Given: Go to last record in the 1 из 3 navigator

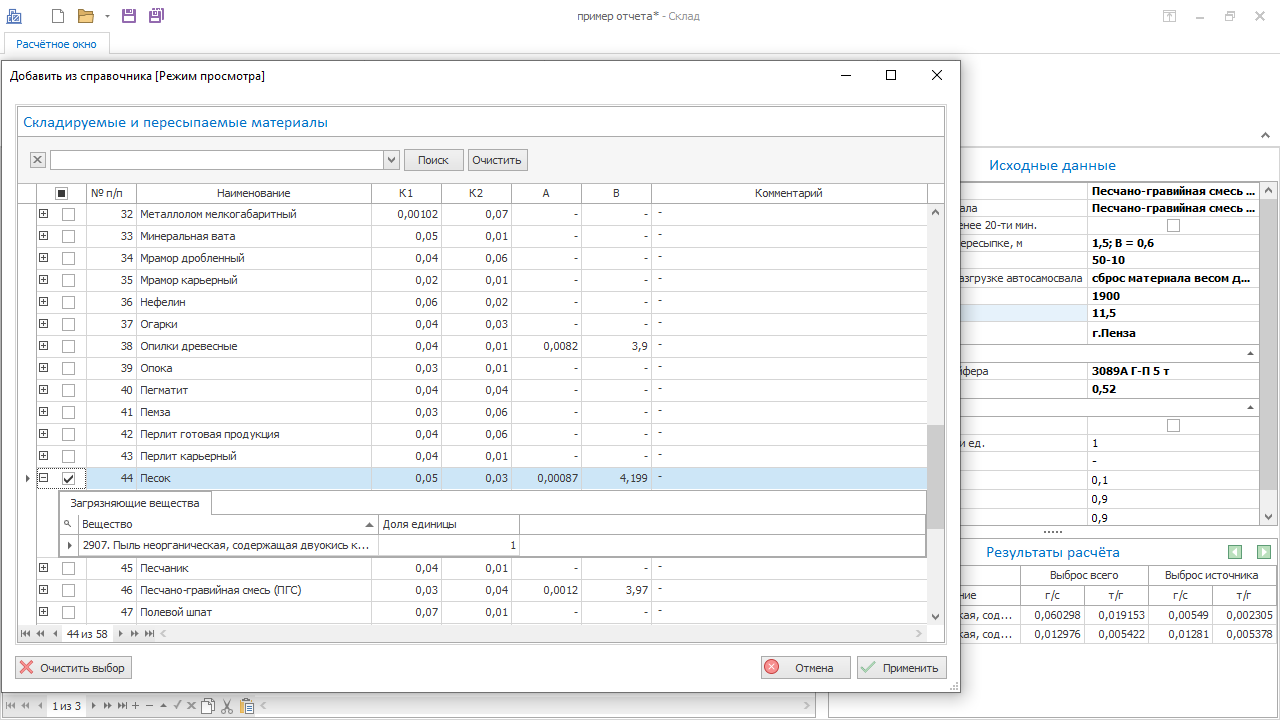Looking at the screenshot, I should pyautogui.click(x=122, y=706).
